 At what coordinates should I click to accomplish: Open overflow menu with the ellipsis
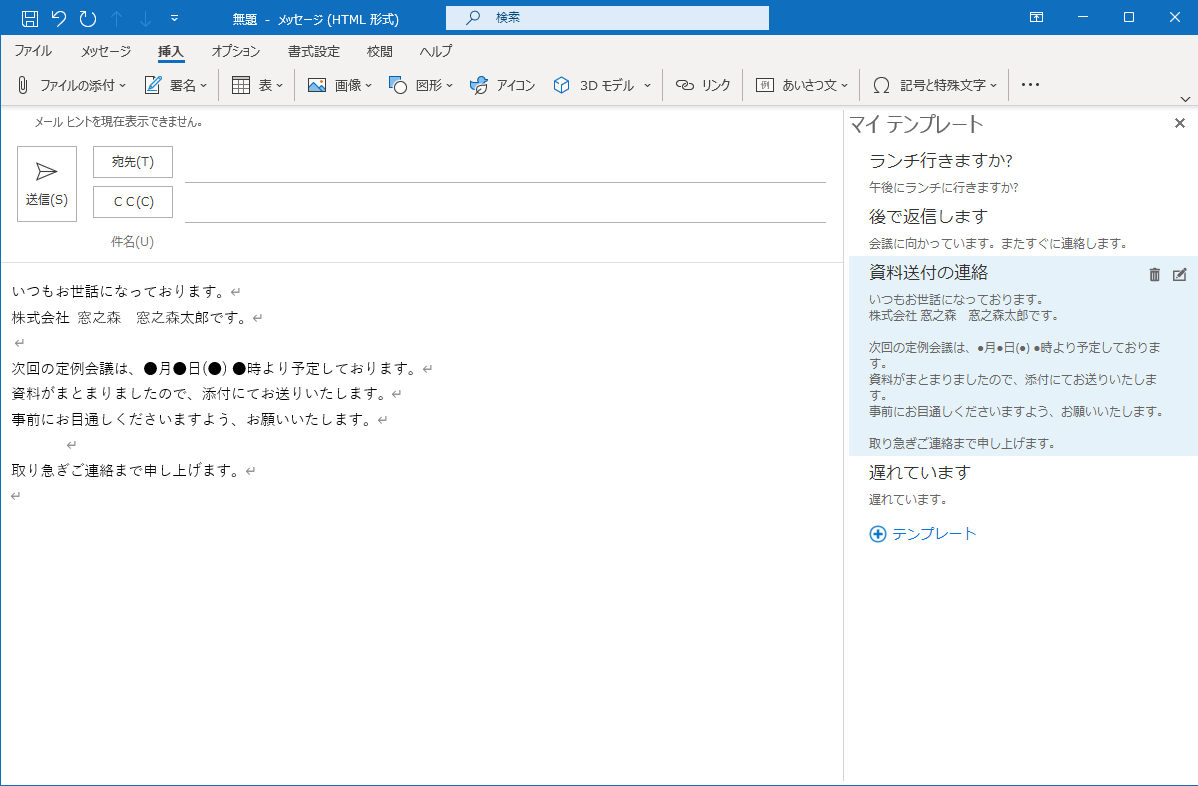click(1030, 85)
